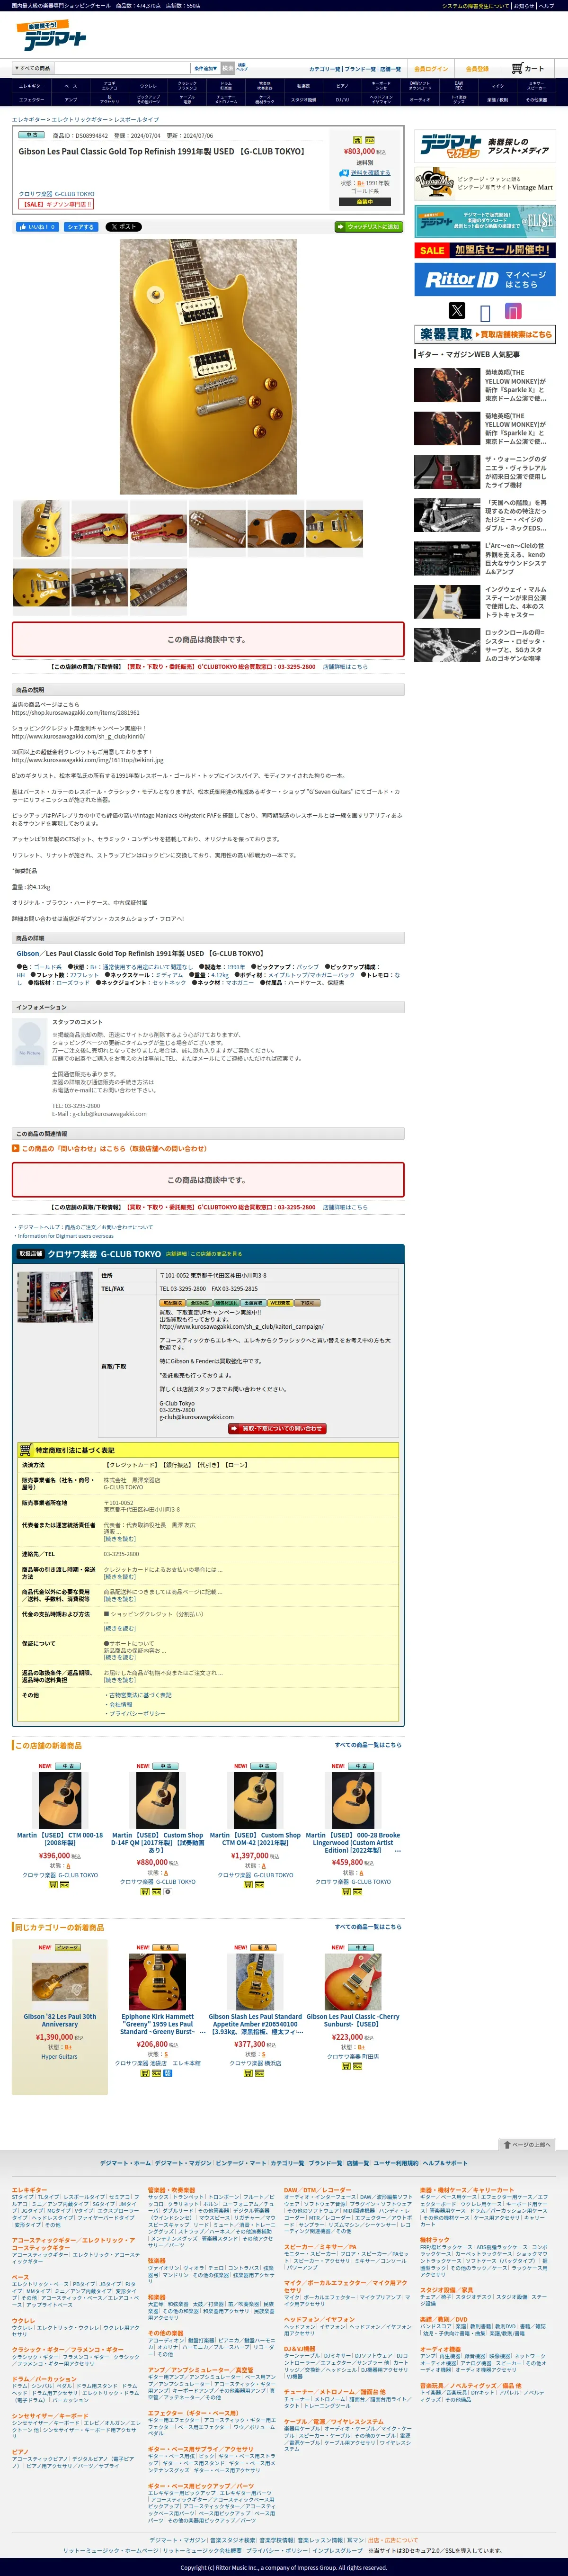The height and width of the screenshot is (2576, 568).
Task: Select gallery thumbnail showing the mahogany neck back
Action: 217,529
